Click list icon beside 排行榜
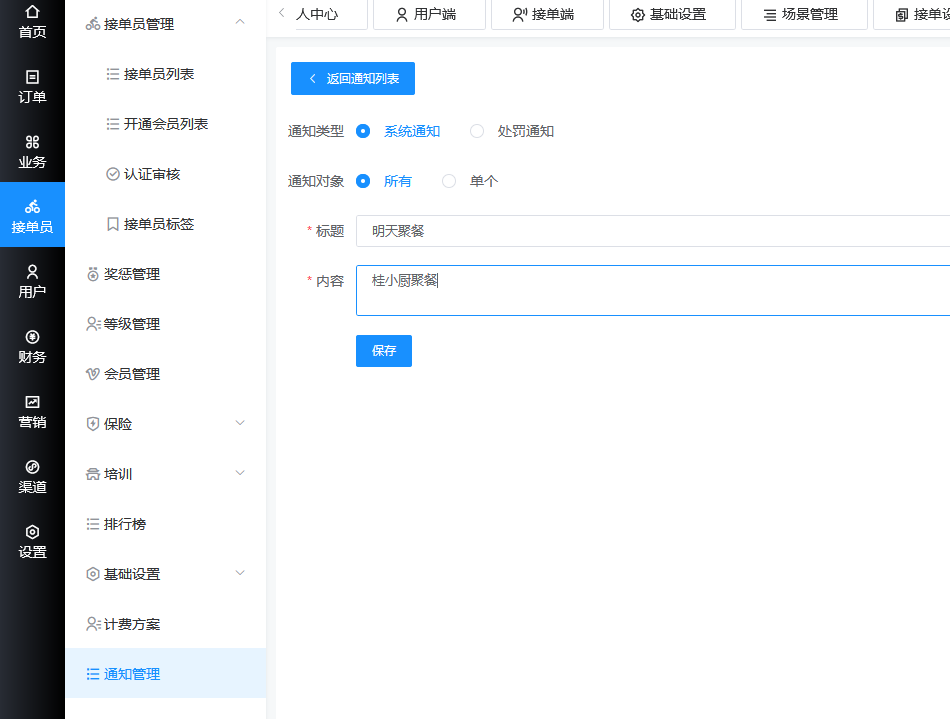 pos(93,524)
